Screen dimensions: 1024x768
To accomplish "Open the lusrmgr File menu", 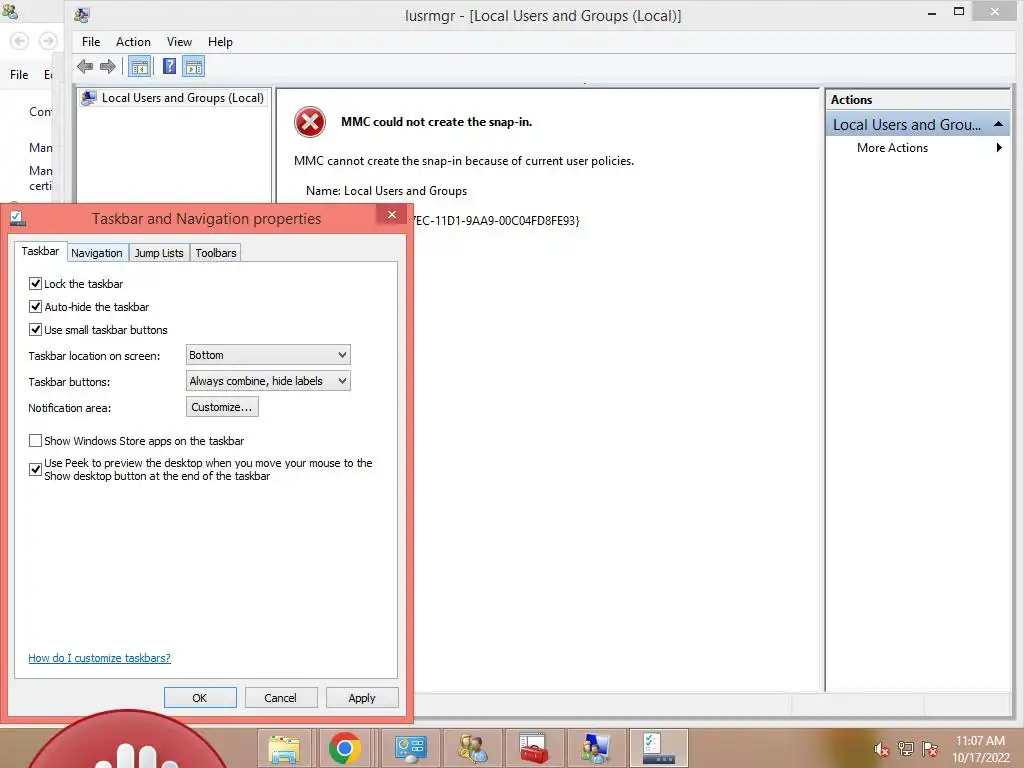I will 91,42.
